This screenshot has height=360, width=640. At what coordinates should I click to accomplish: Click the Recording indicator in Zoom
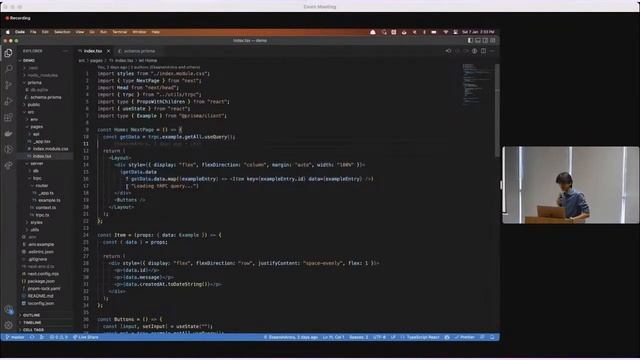[18, 18]
